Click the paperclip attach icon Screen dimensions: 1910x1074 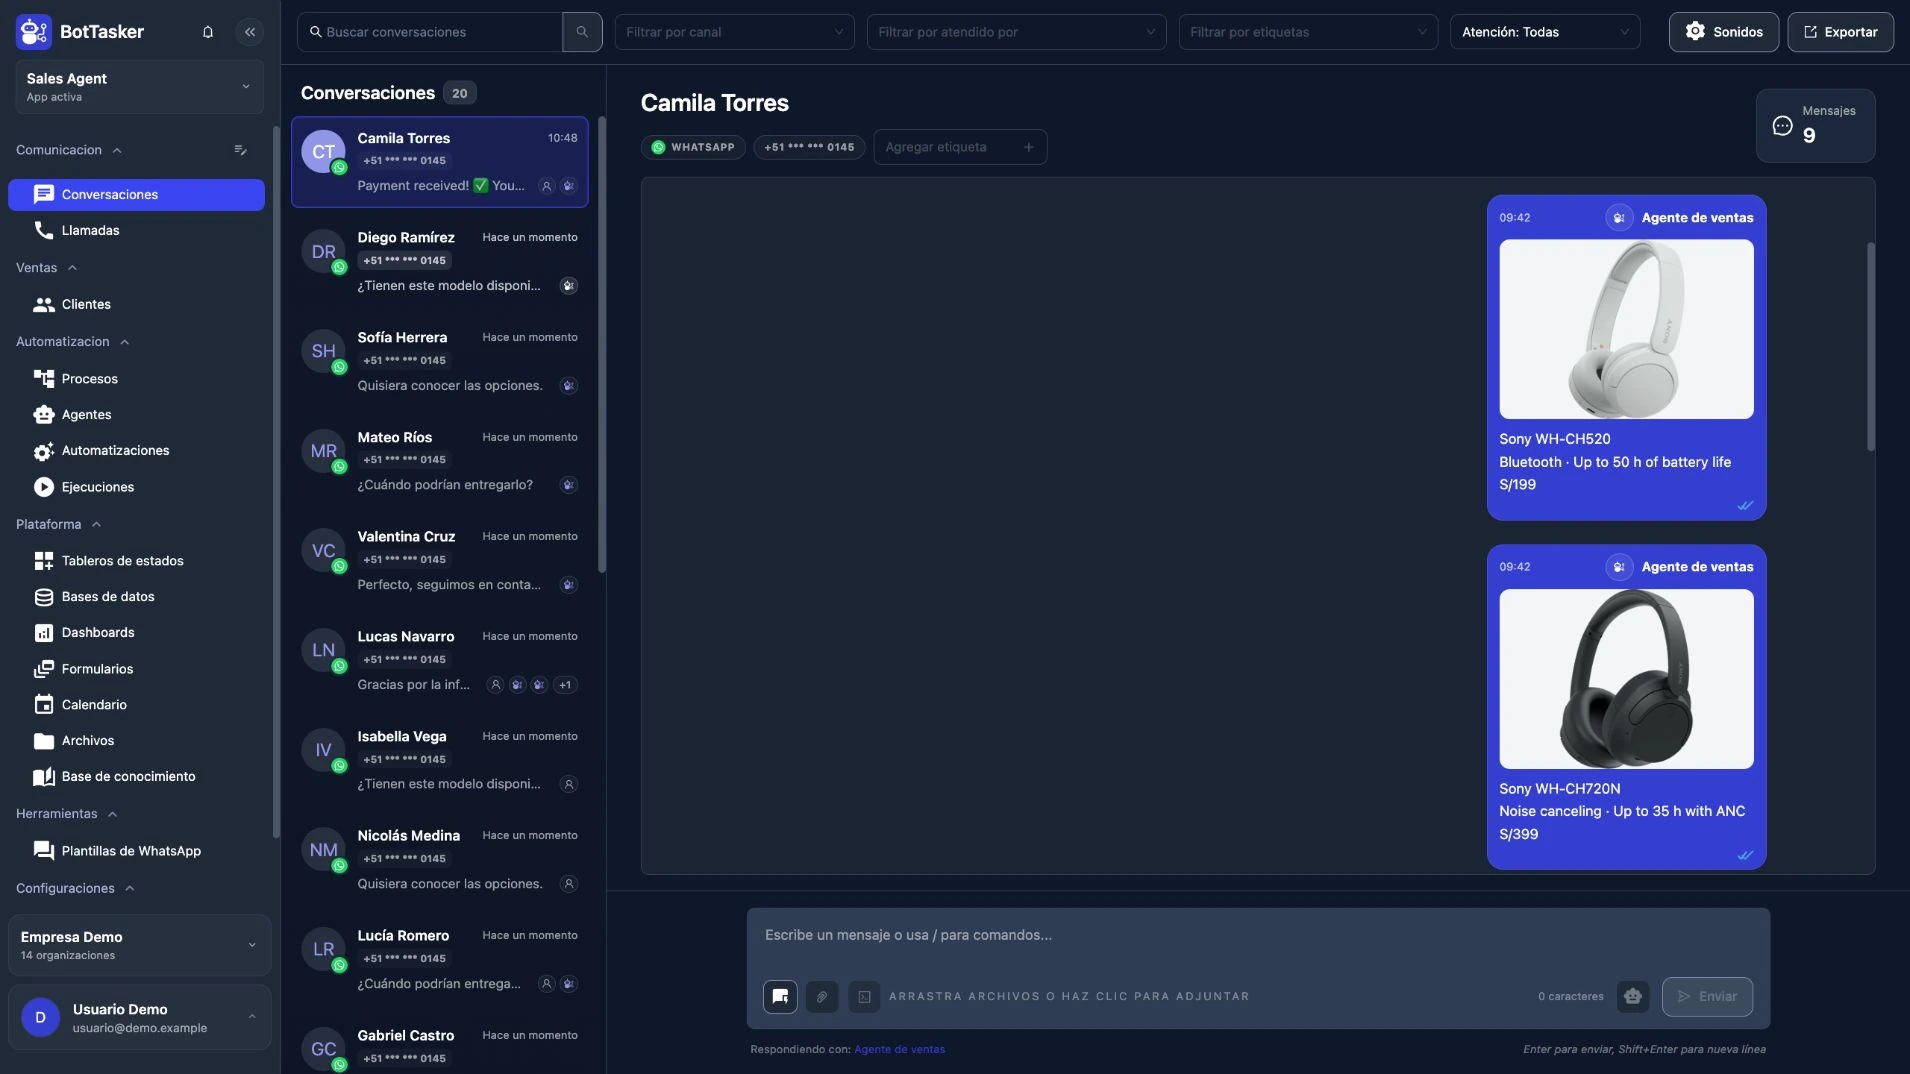822,997
